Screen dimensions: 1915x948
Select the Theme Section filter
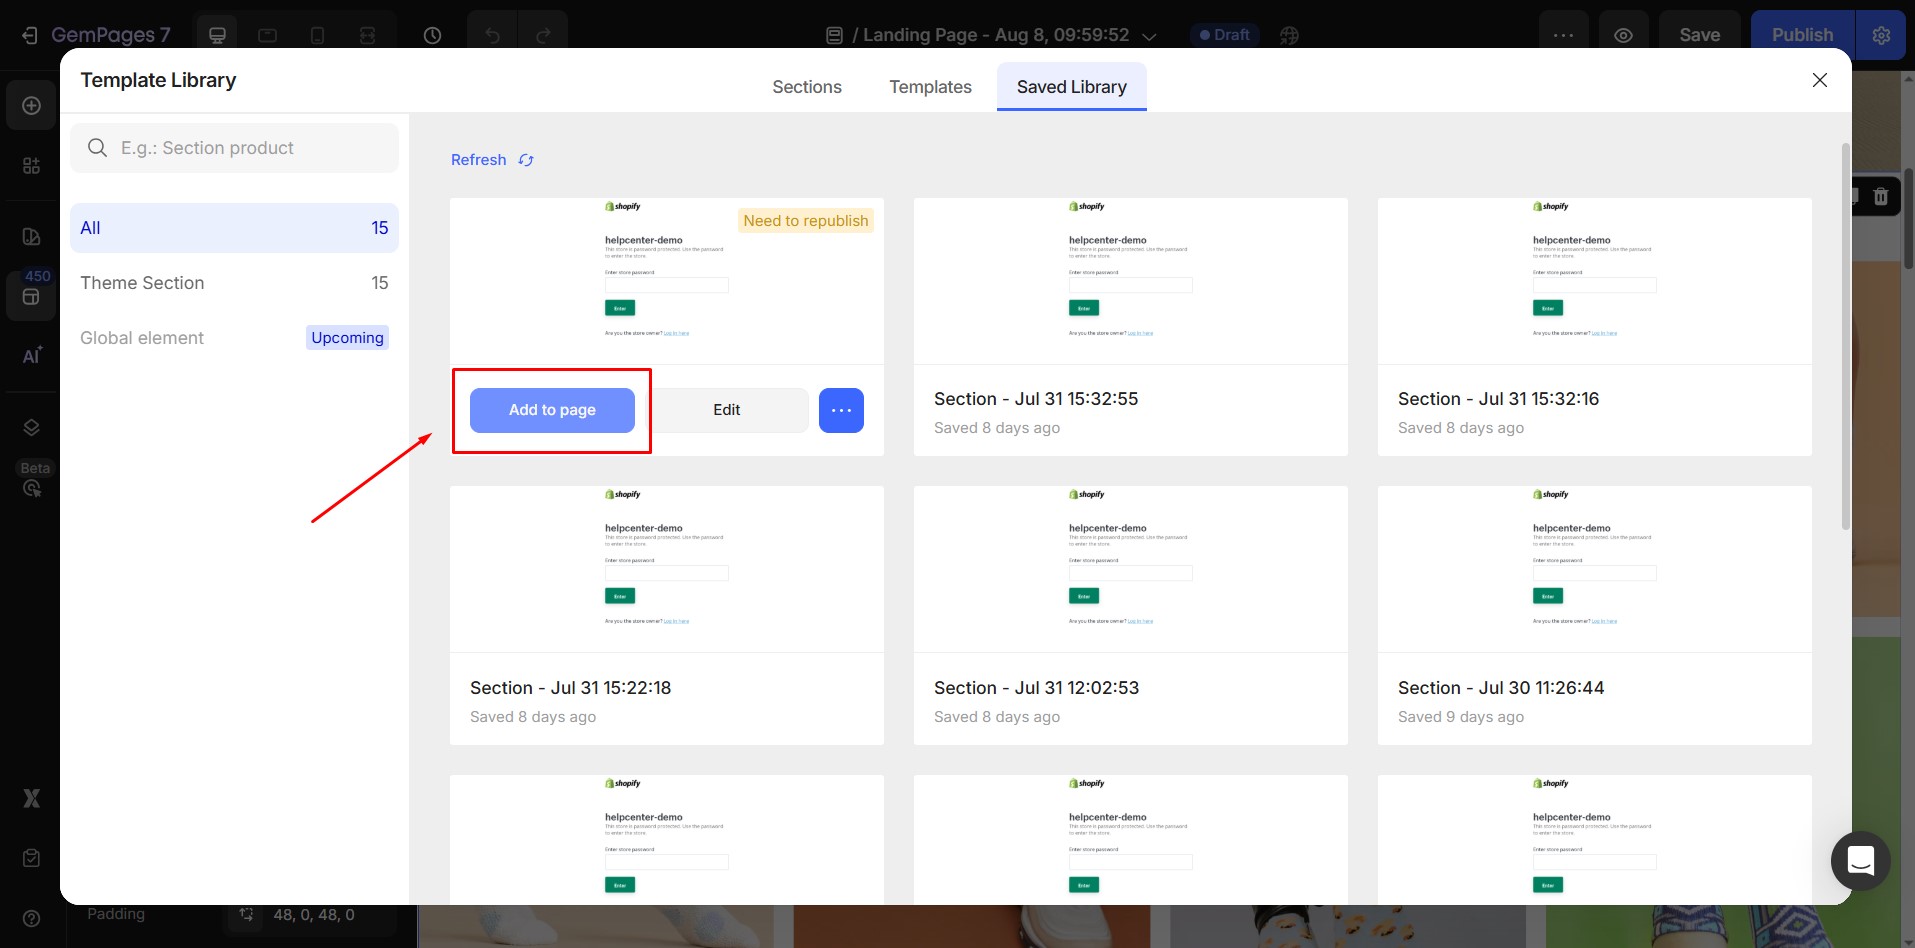tap(234, 283)
